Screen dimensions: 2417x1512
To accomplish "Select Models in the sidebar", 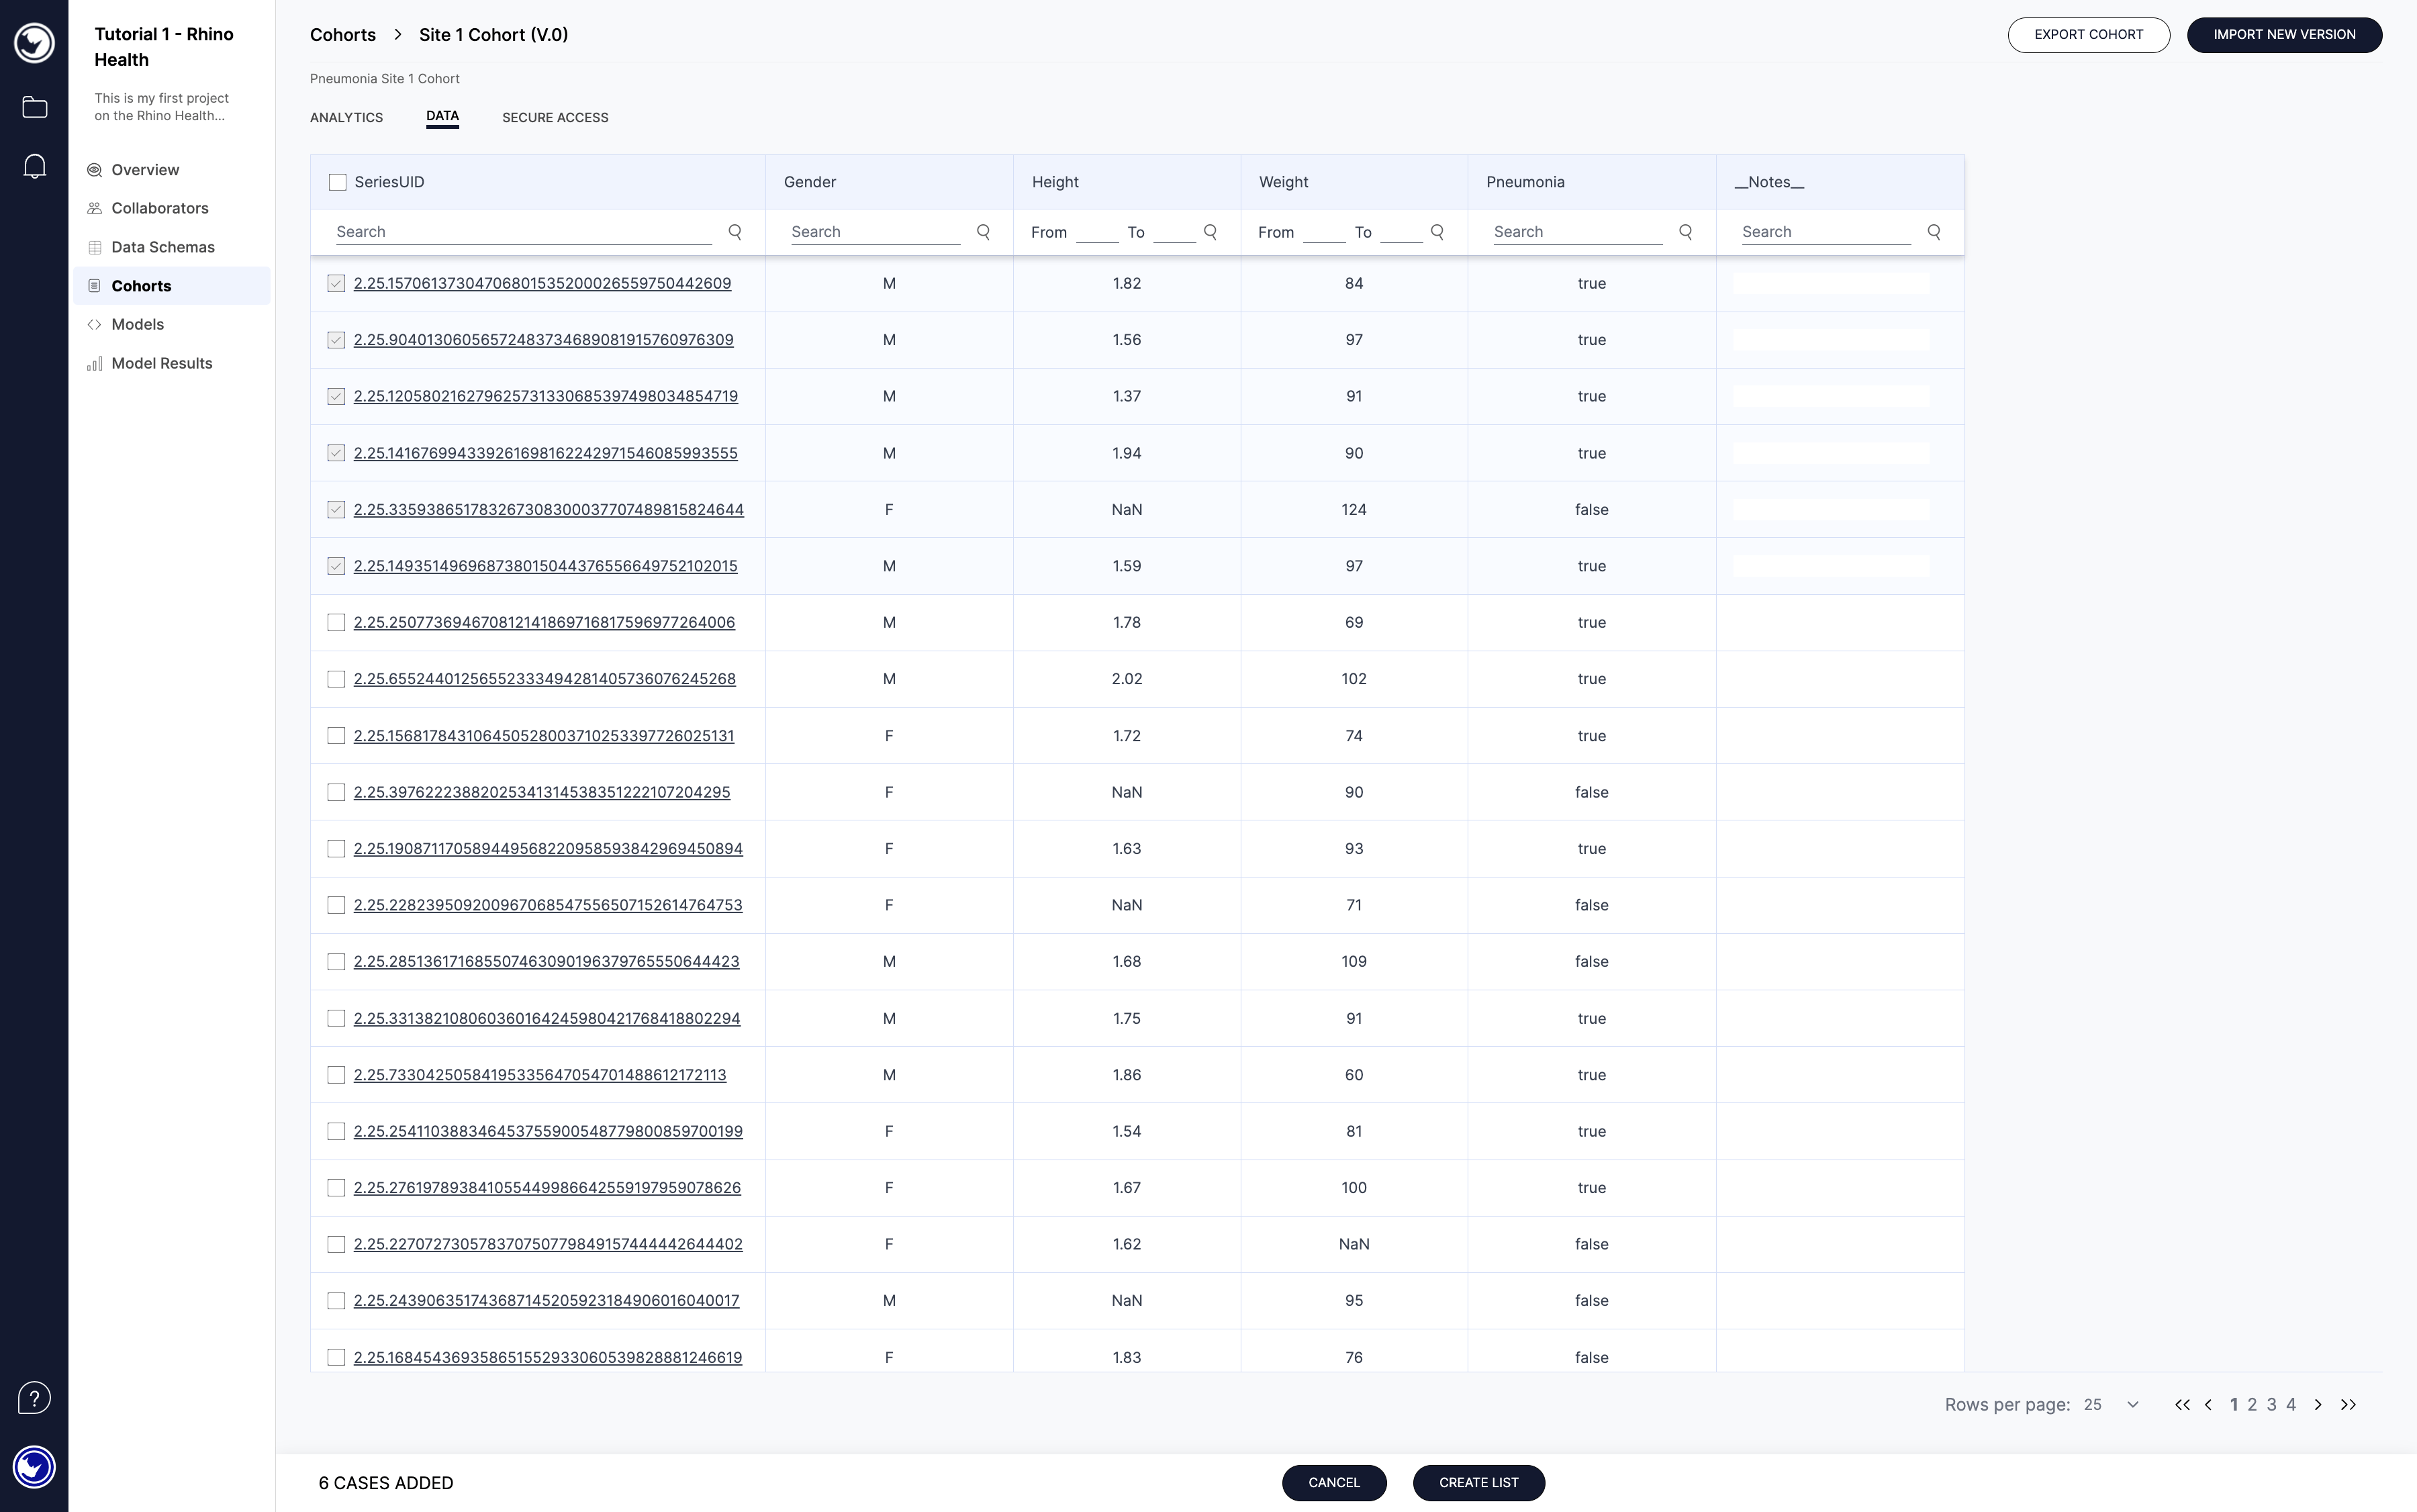I will (138, 324).
